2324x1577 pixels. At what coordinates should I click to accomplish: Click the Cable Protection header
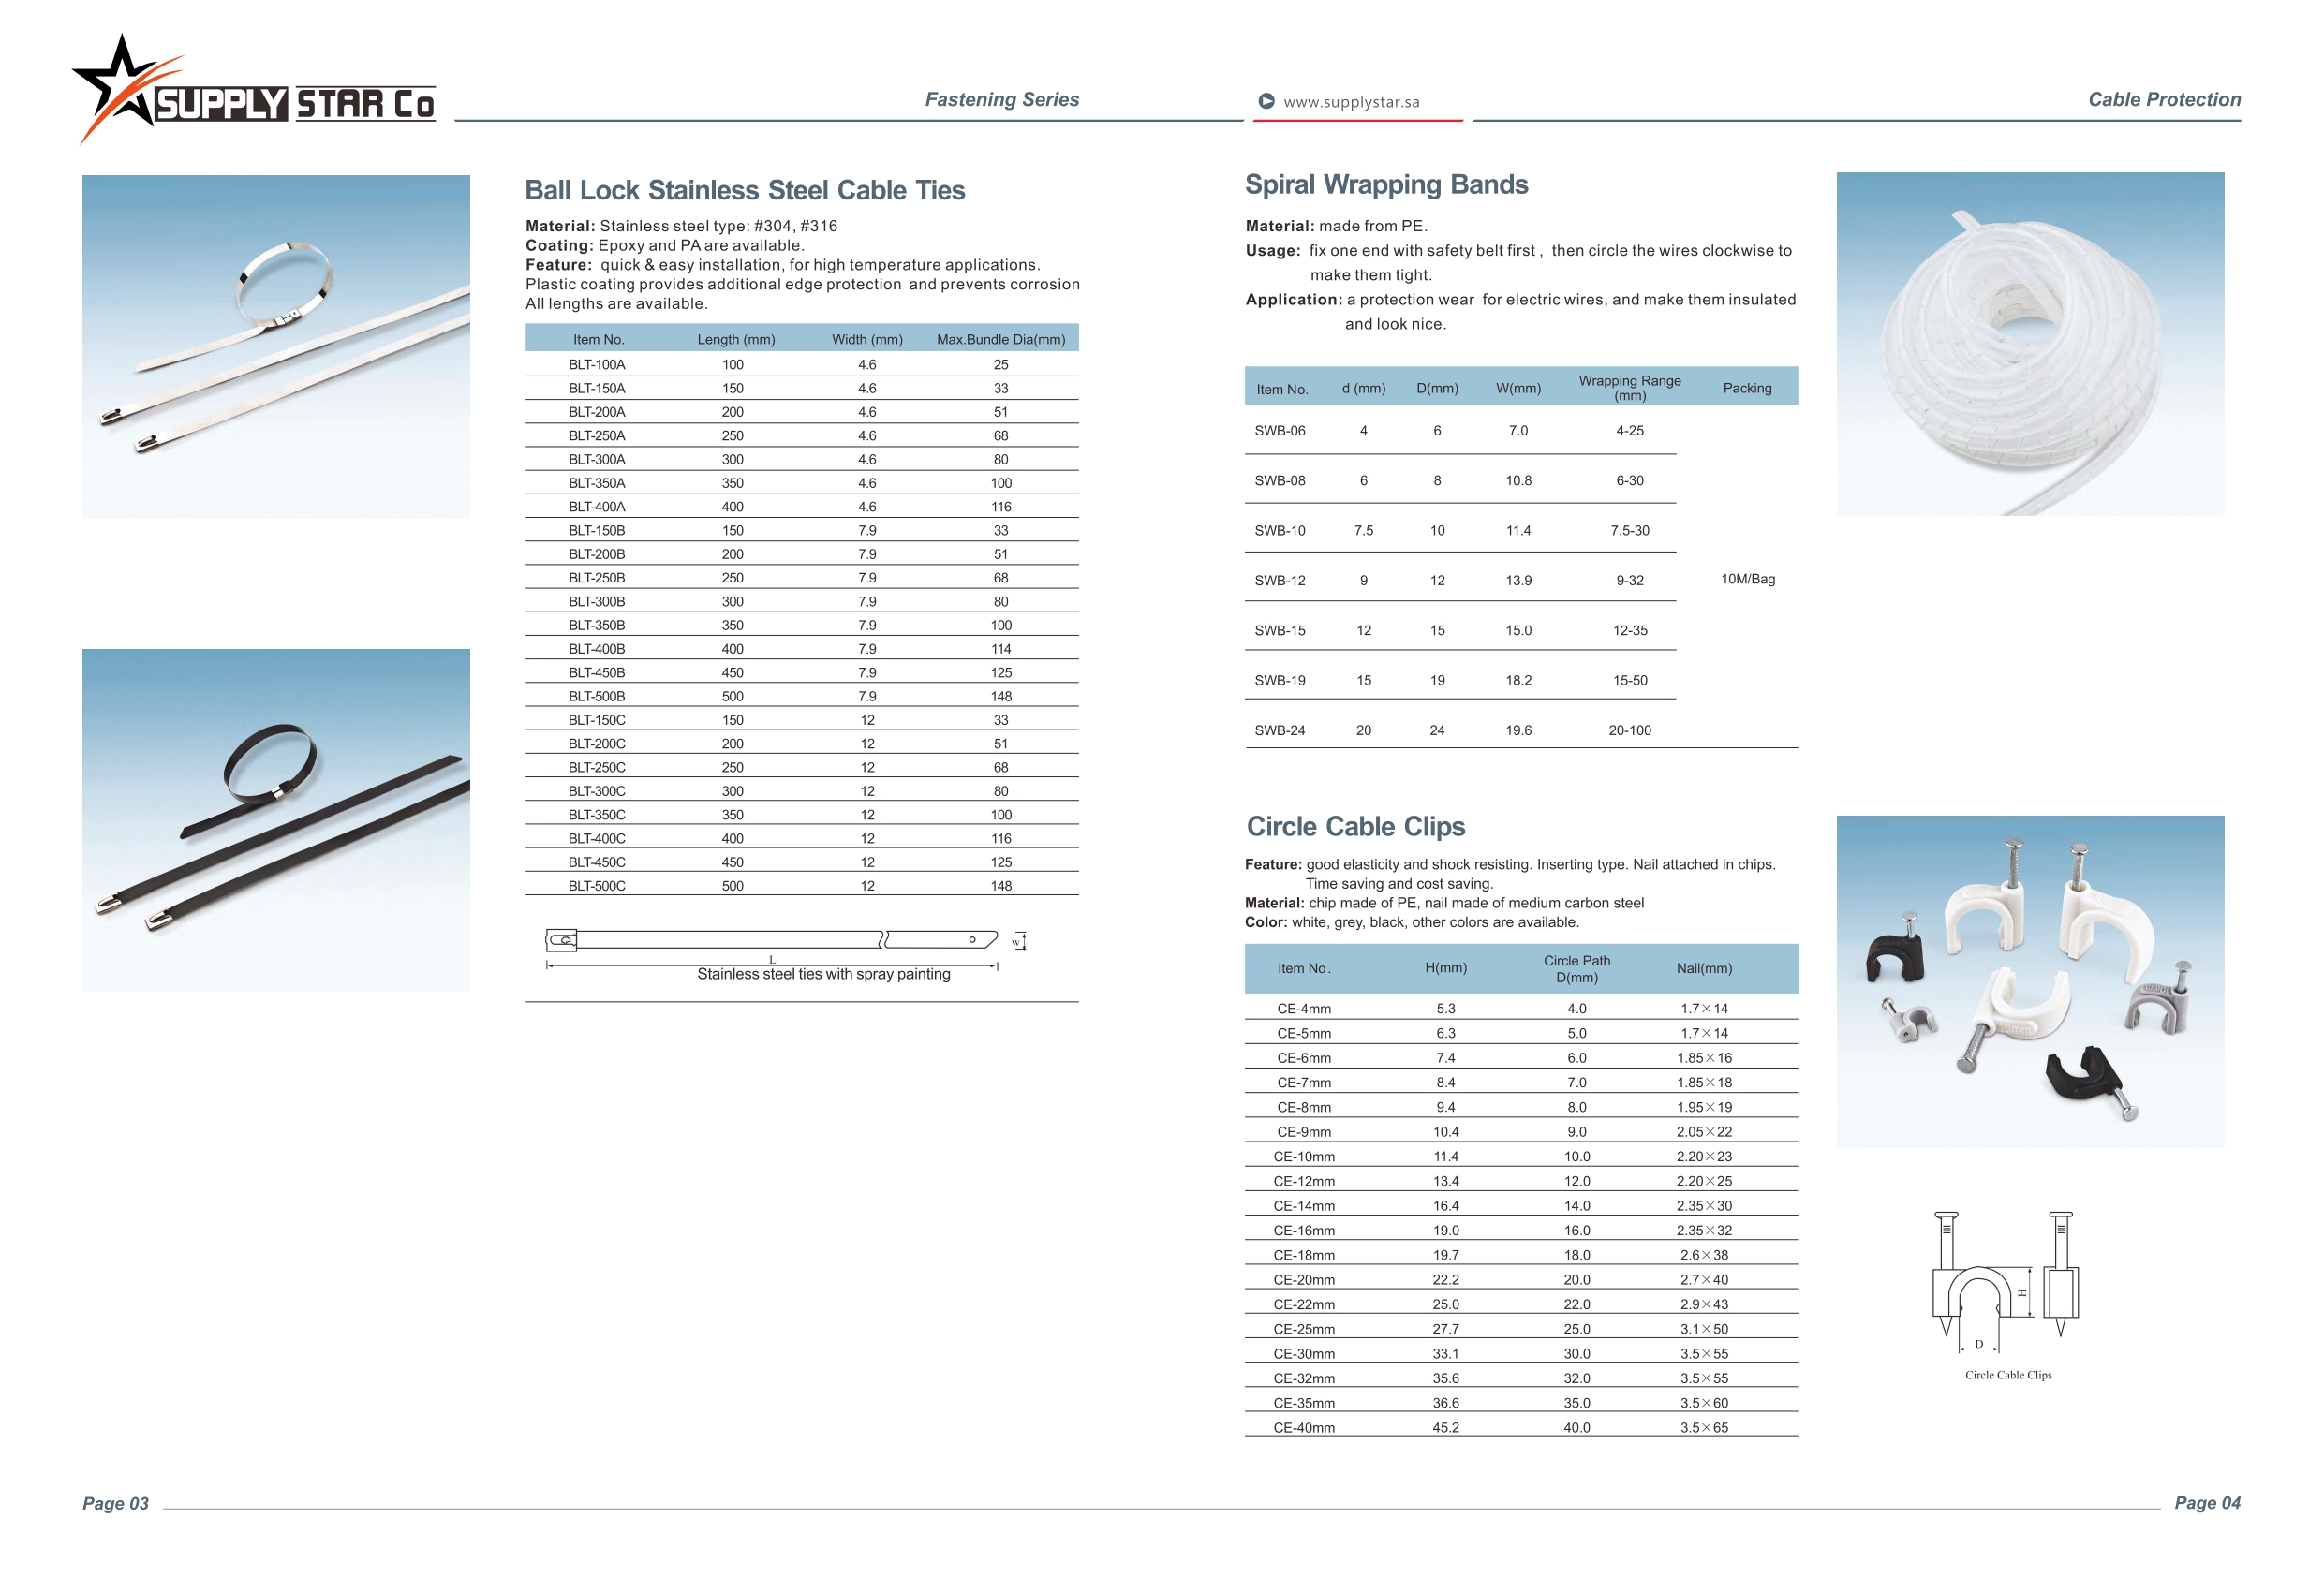click(x=2164, y=99)
